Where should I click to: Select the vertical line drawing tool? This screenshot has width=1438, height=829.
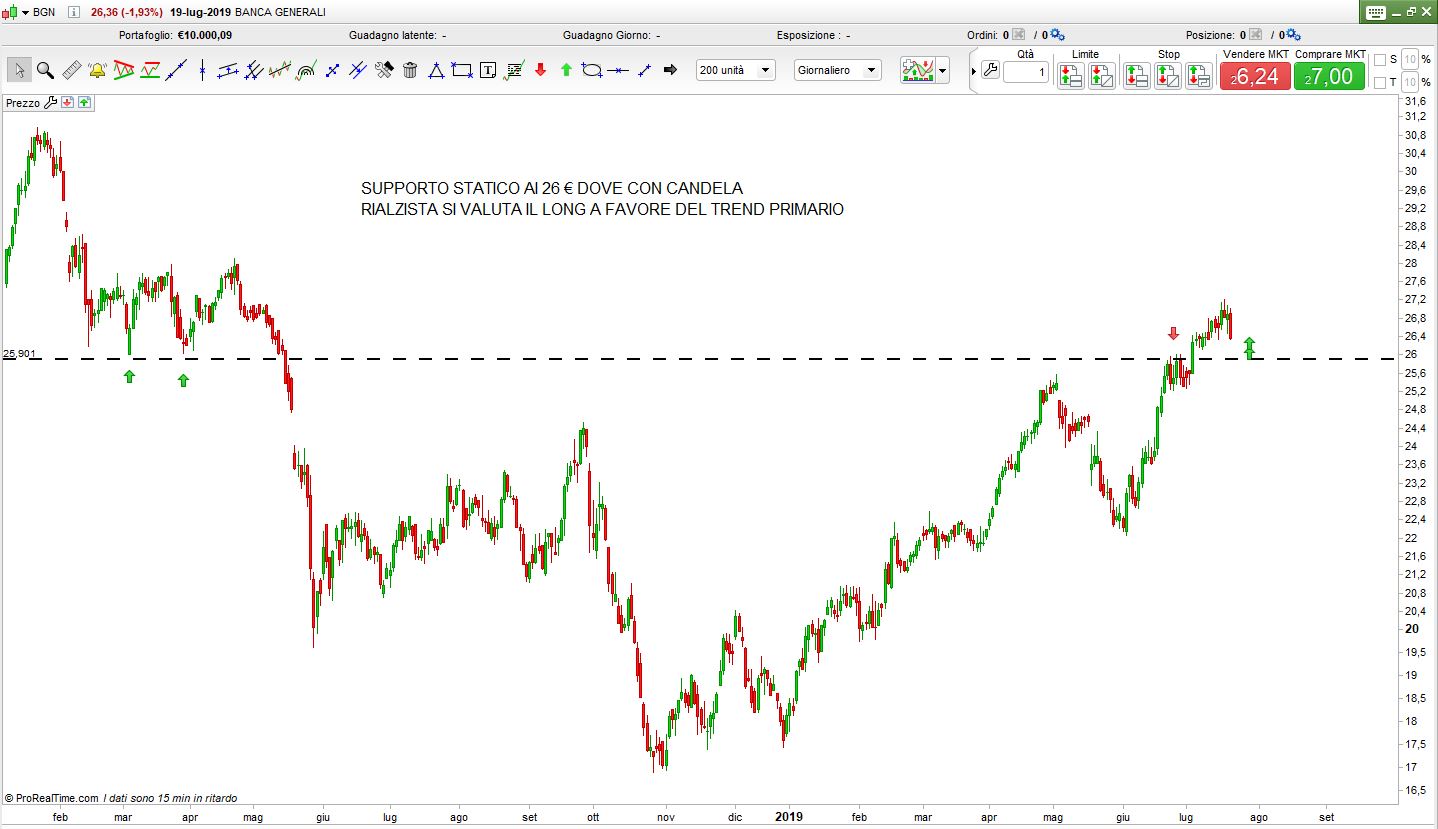(202, 70)
